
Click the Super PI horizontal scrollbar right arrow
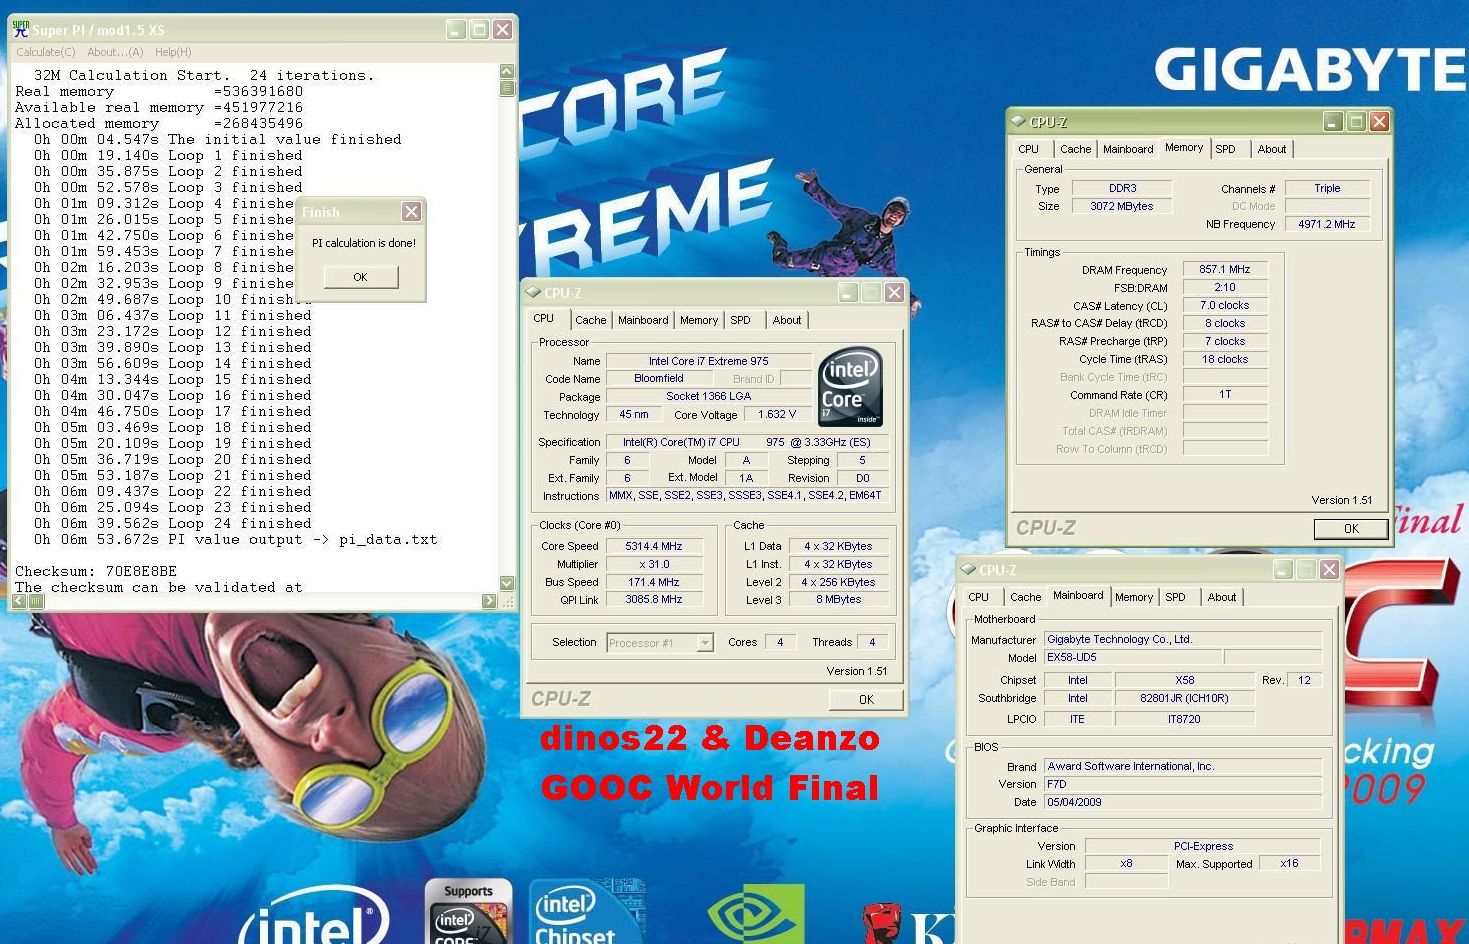point(489,601)
